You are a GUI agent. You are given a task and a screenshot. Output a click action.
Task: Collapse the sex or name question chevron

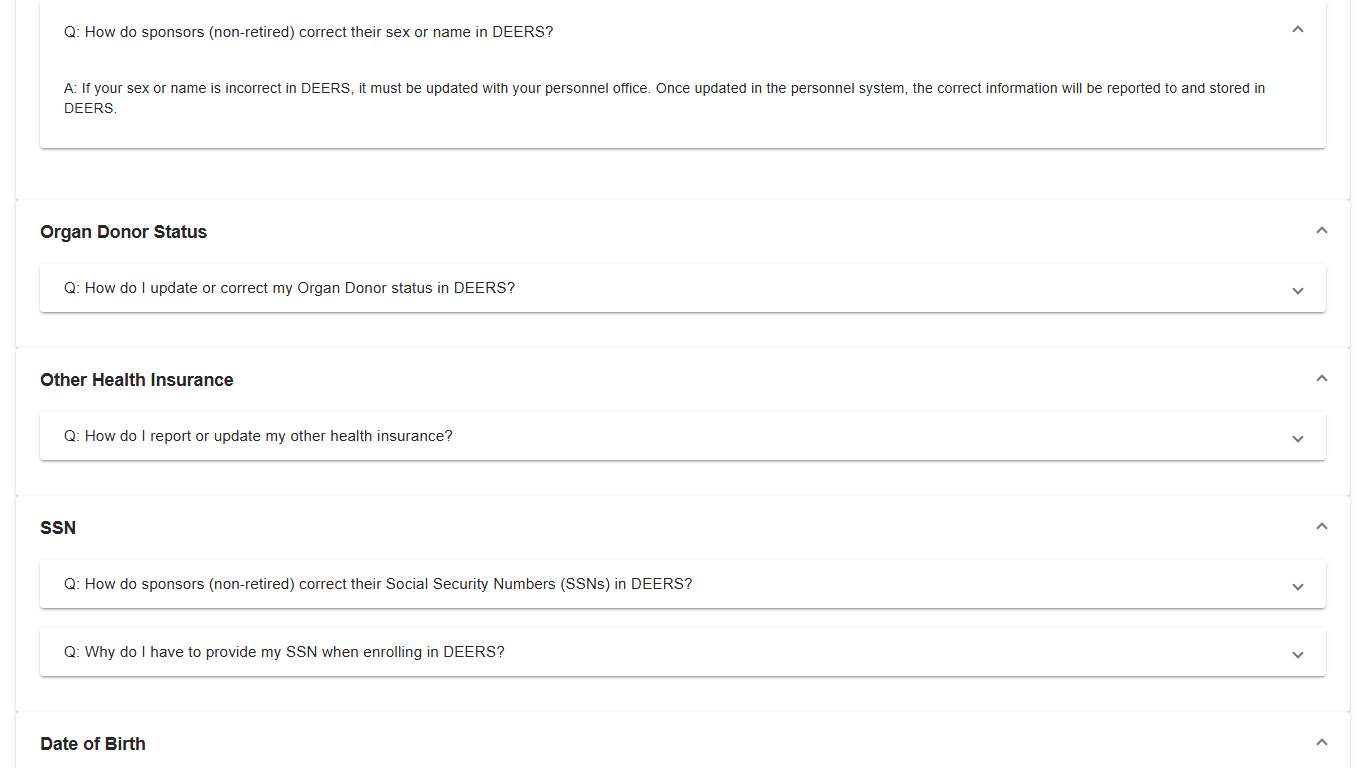point(1297,30)
